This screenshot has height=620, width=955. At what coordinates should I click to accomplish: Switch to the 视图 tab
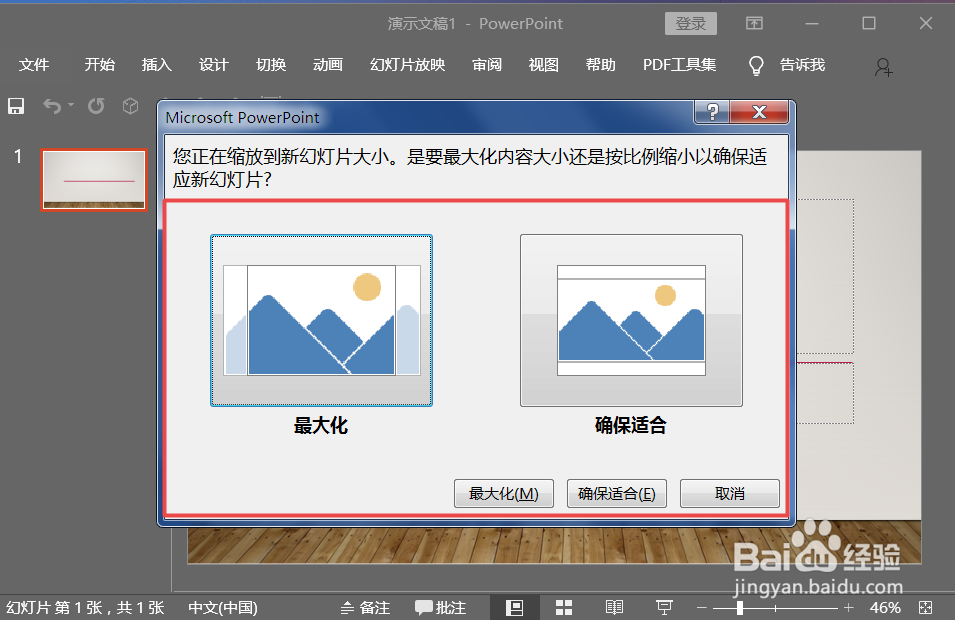pyautogui.click(x=544, y=65)
